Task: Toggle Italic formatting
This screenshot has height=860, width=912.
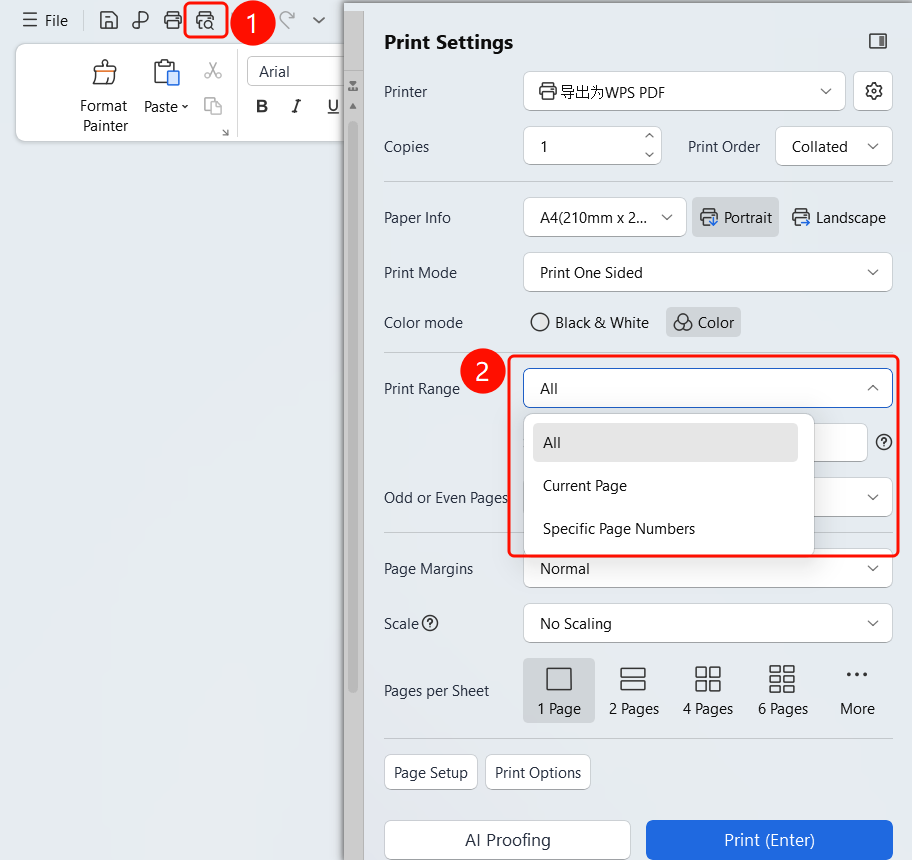Action: point(297,106)
